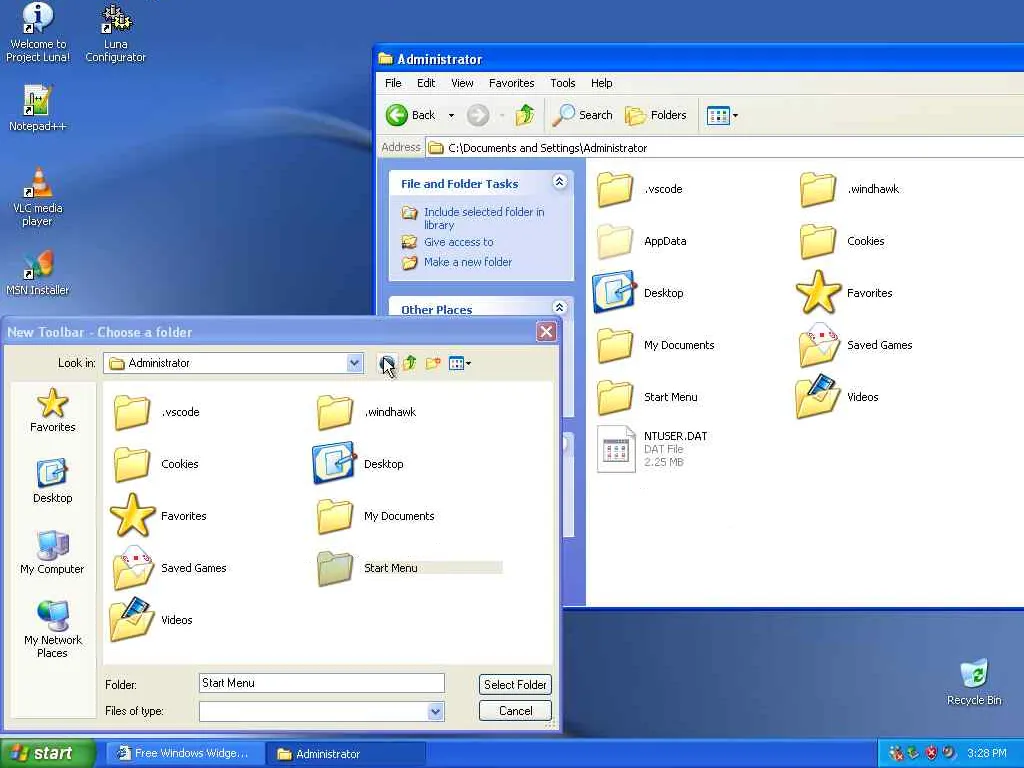The image size is (1024, 768).
Task: Open the Tools menu
Action: [562, 83]
